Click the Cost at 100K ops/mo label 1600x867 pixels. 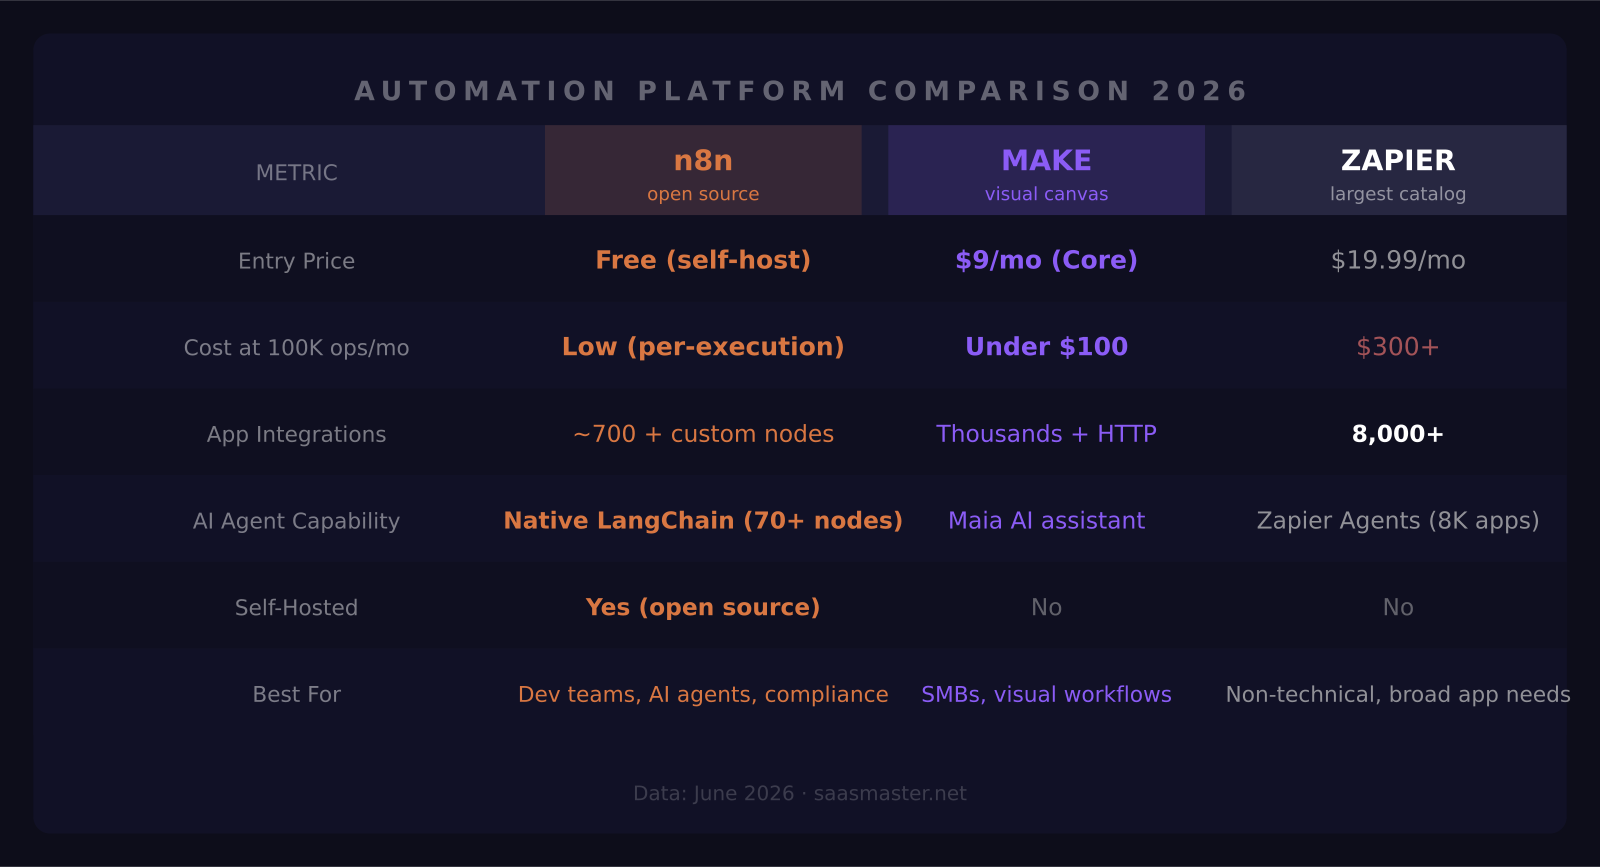click(297, 348)
